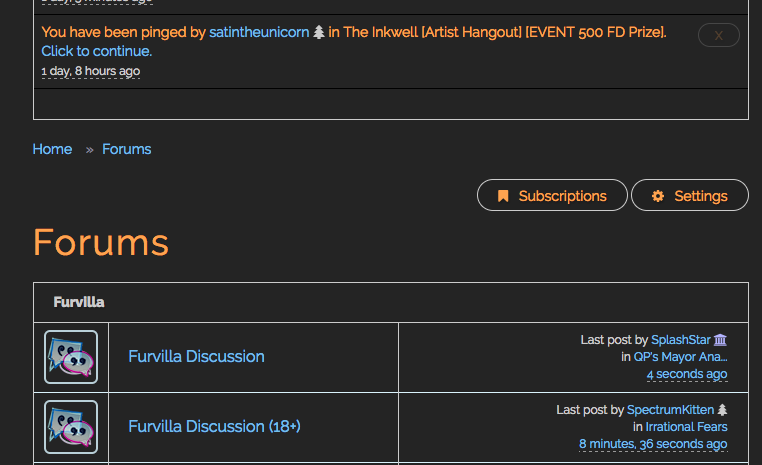Go to Home breadcrumb
This screenshot has width=762, height=465.
click(52, 149)
